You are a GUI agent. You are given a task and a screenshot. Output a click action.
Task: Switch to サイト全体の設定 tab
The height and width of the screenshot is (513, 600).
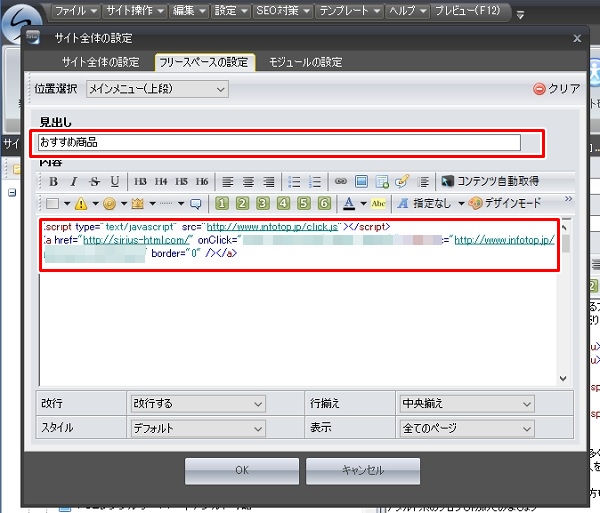coord(101,62)
